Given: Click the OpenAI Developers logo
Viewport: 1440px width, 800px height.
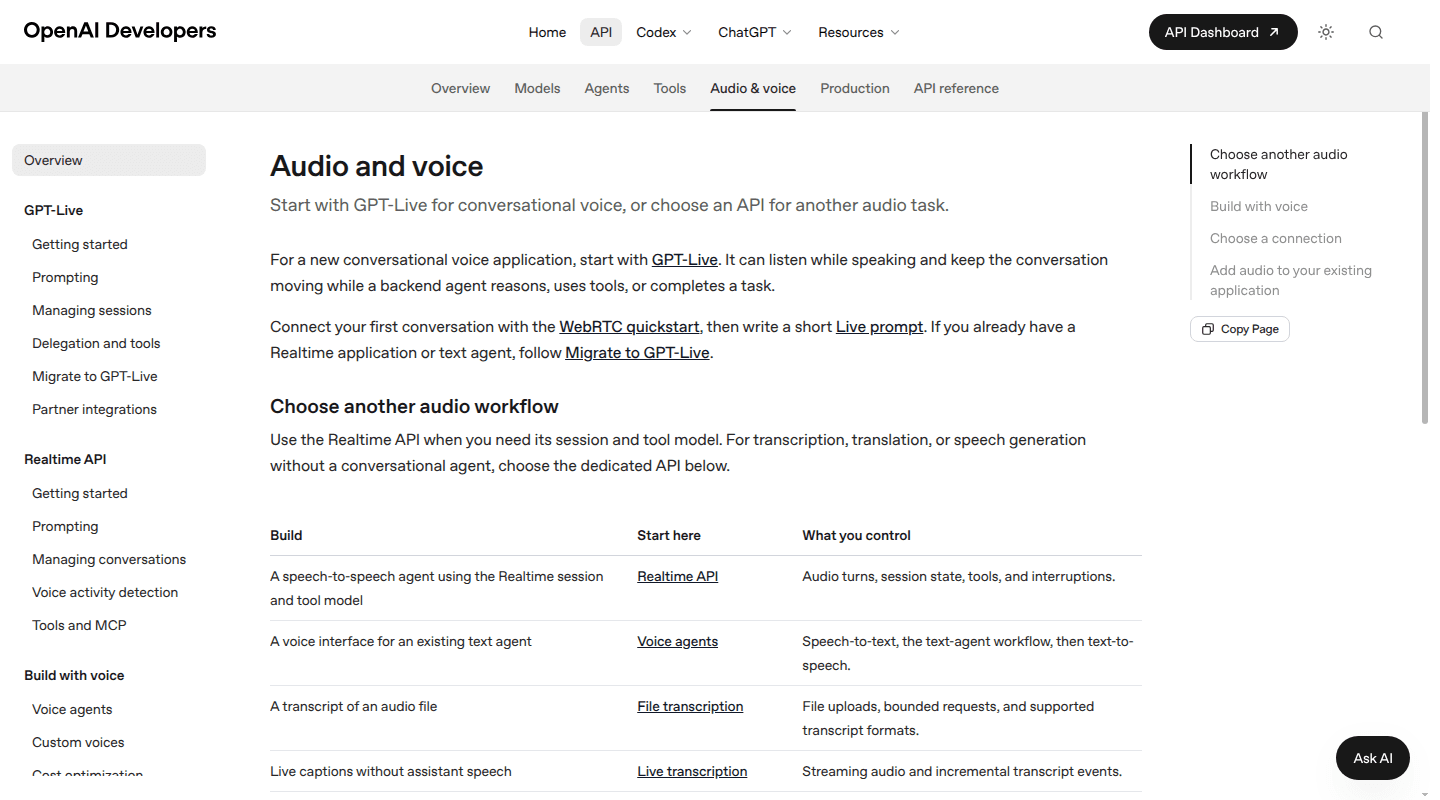Looking at the screenshot, I should click(120, 31).
